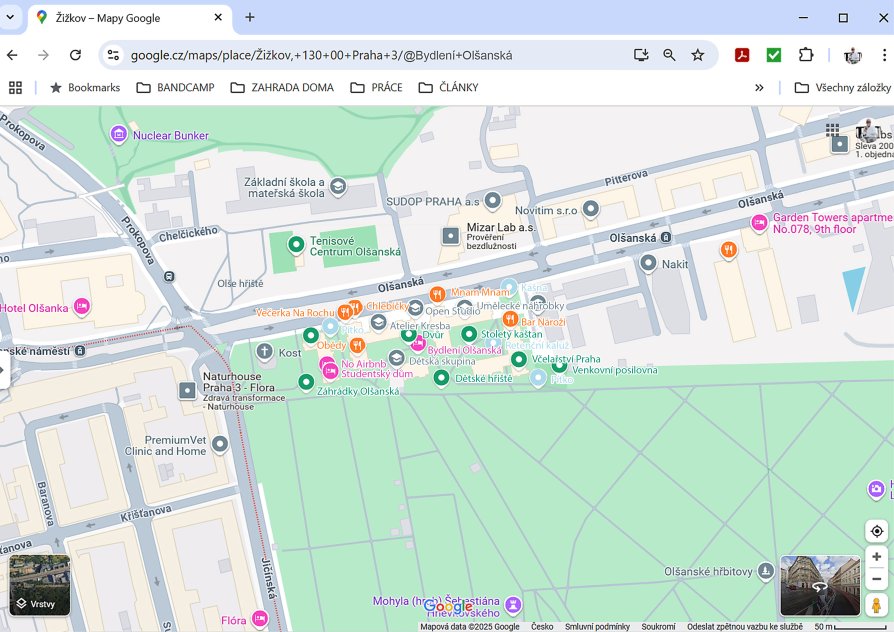Expand the collapsed Maps side panel
This screenshot has width=894, height=632.
pyautogui.click(x=4, y=370)
